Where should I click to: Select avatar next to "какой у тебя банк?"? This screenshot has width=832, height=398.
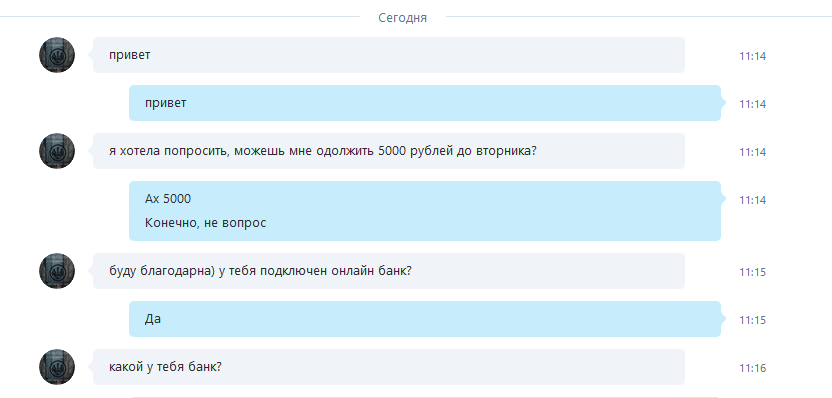click(57, 367)
